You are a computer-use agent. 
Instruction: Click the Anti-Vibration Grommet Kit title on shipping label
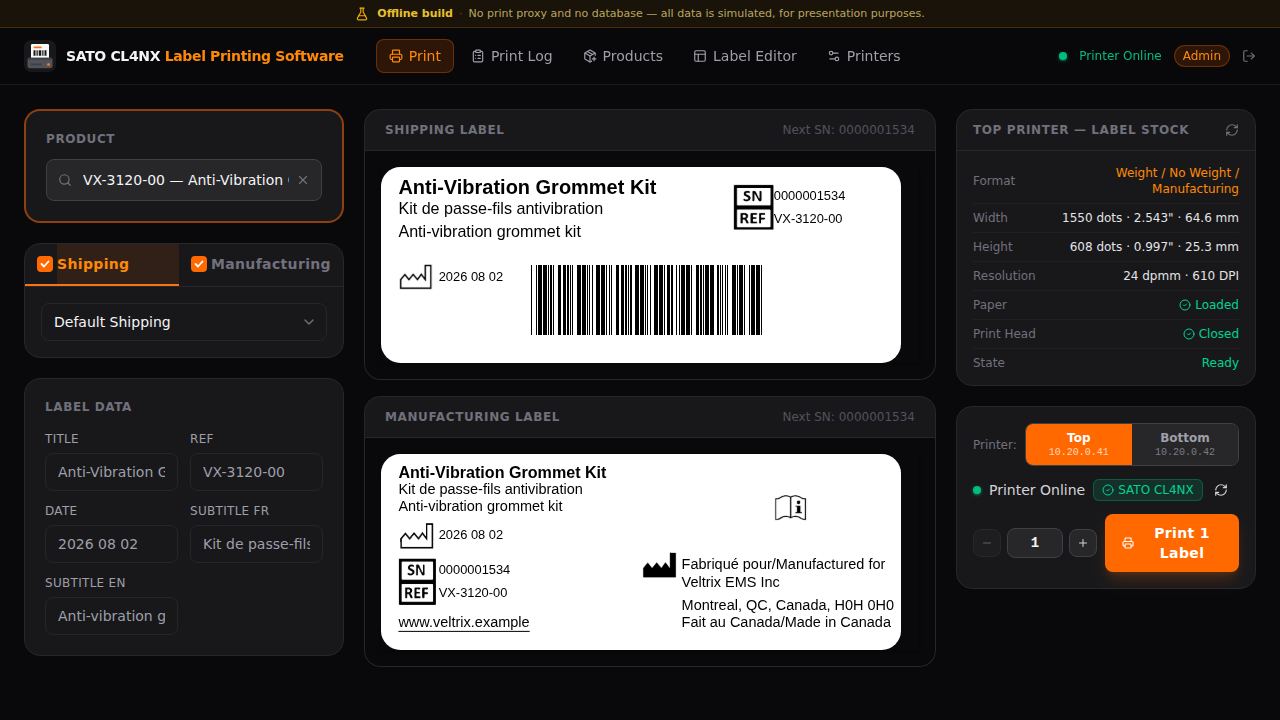coord(527,187)
